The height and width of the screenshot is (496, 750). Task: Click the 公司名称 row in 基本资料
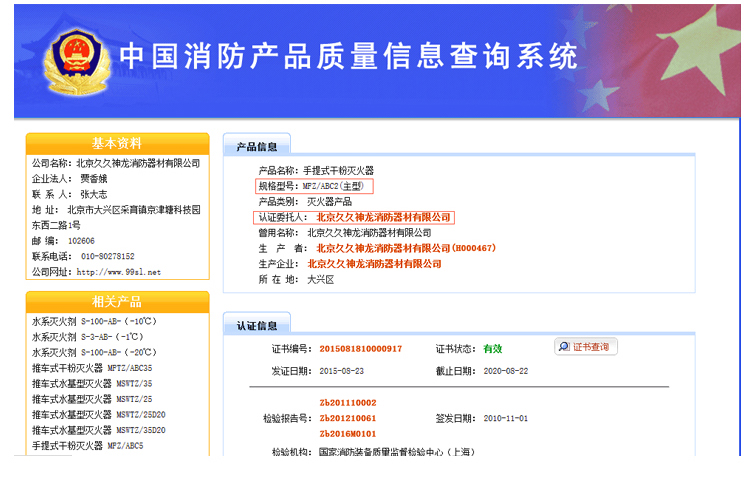pyautogui.click(x=116, y=163)
